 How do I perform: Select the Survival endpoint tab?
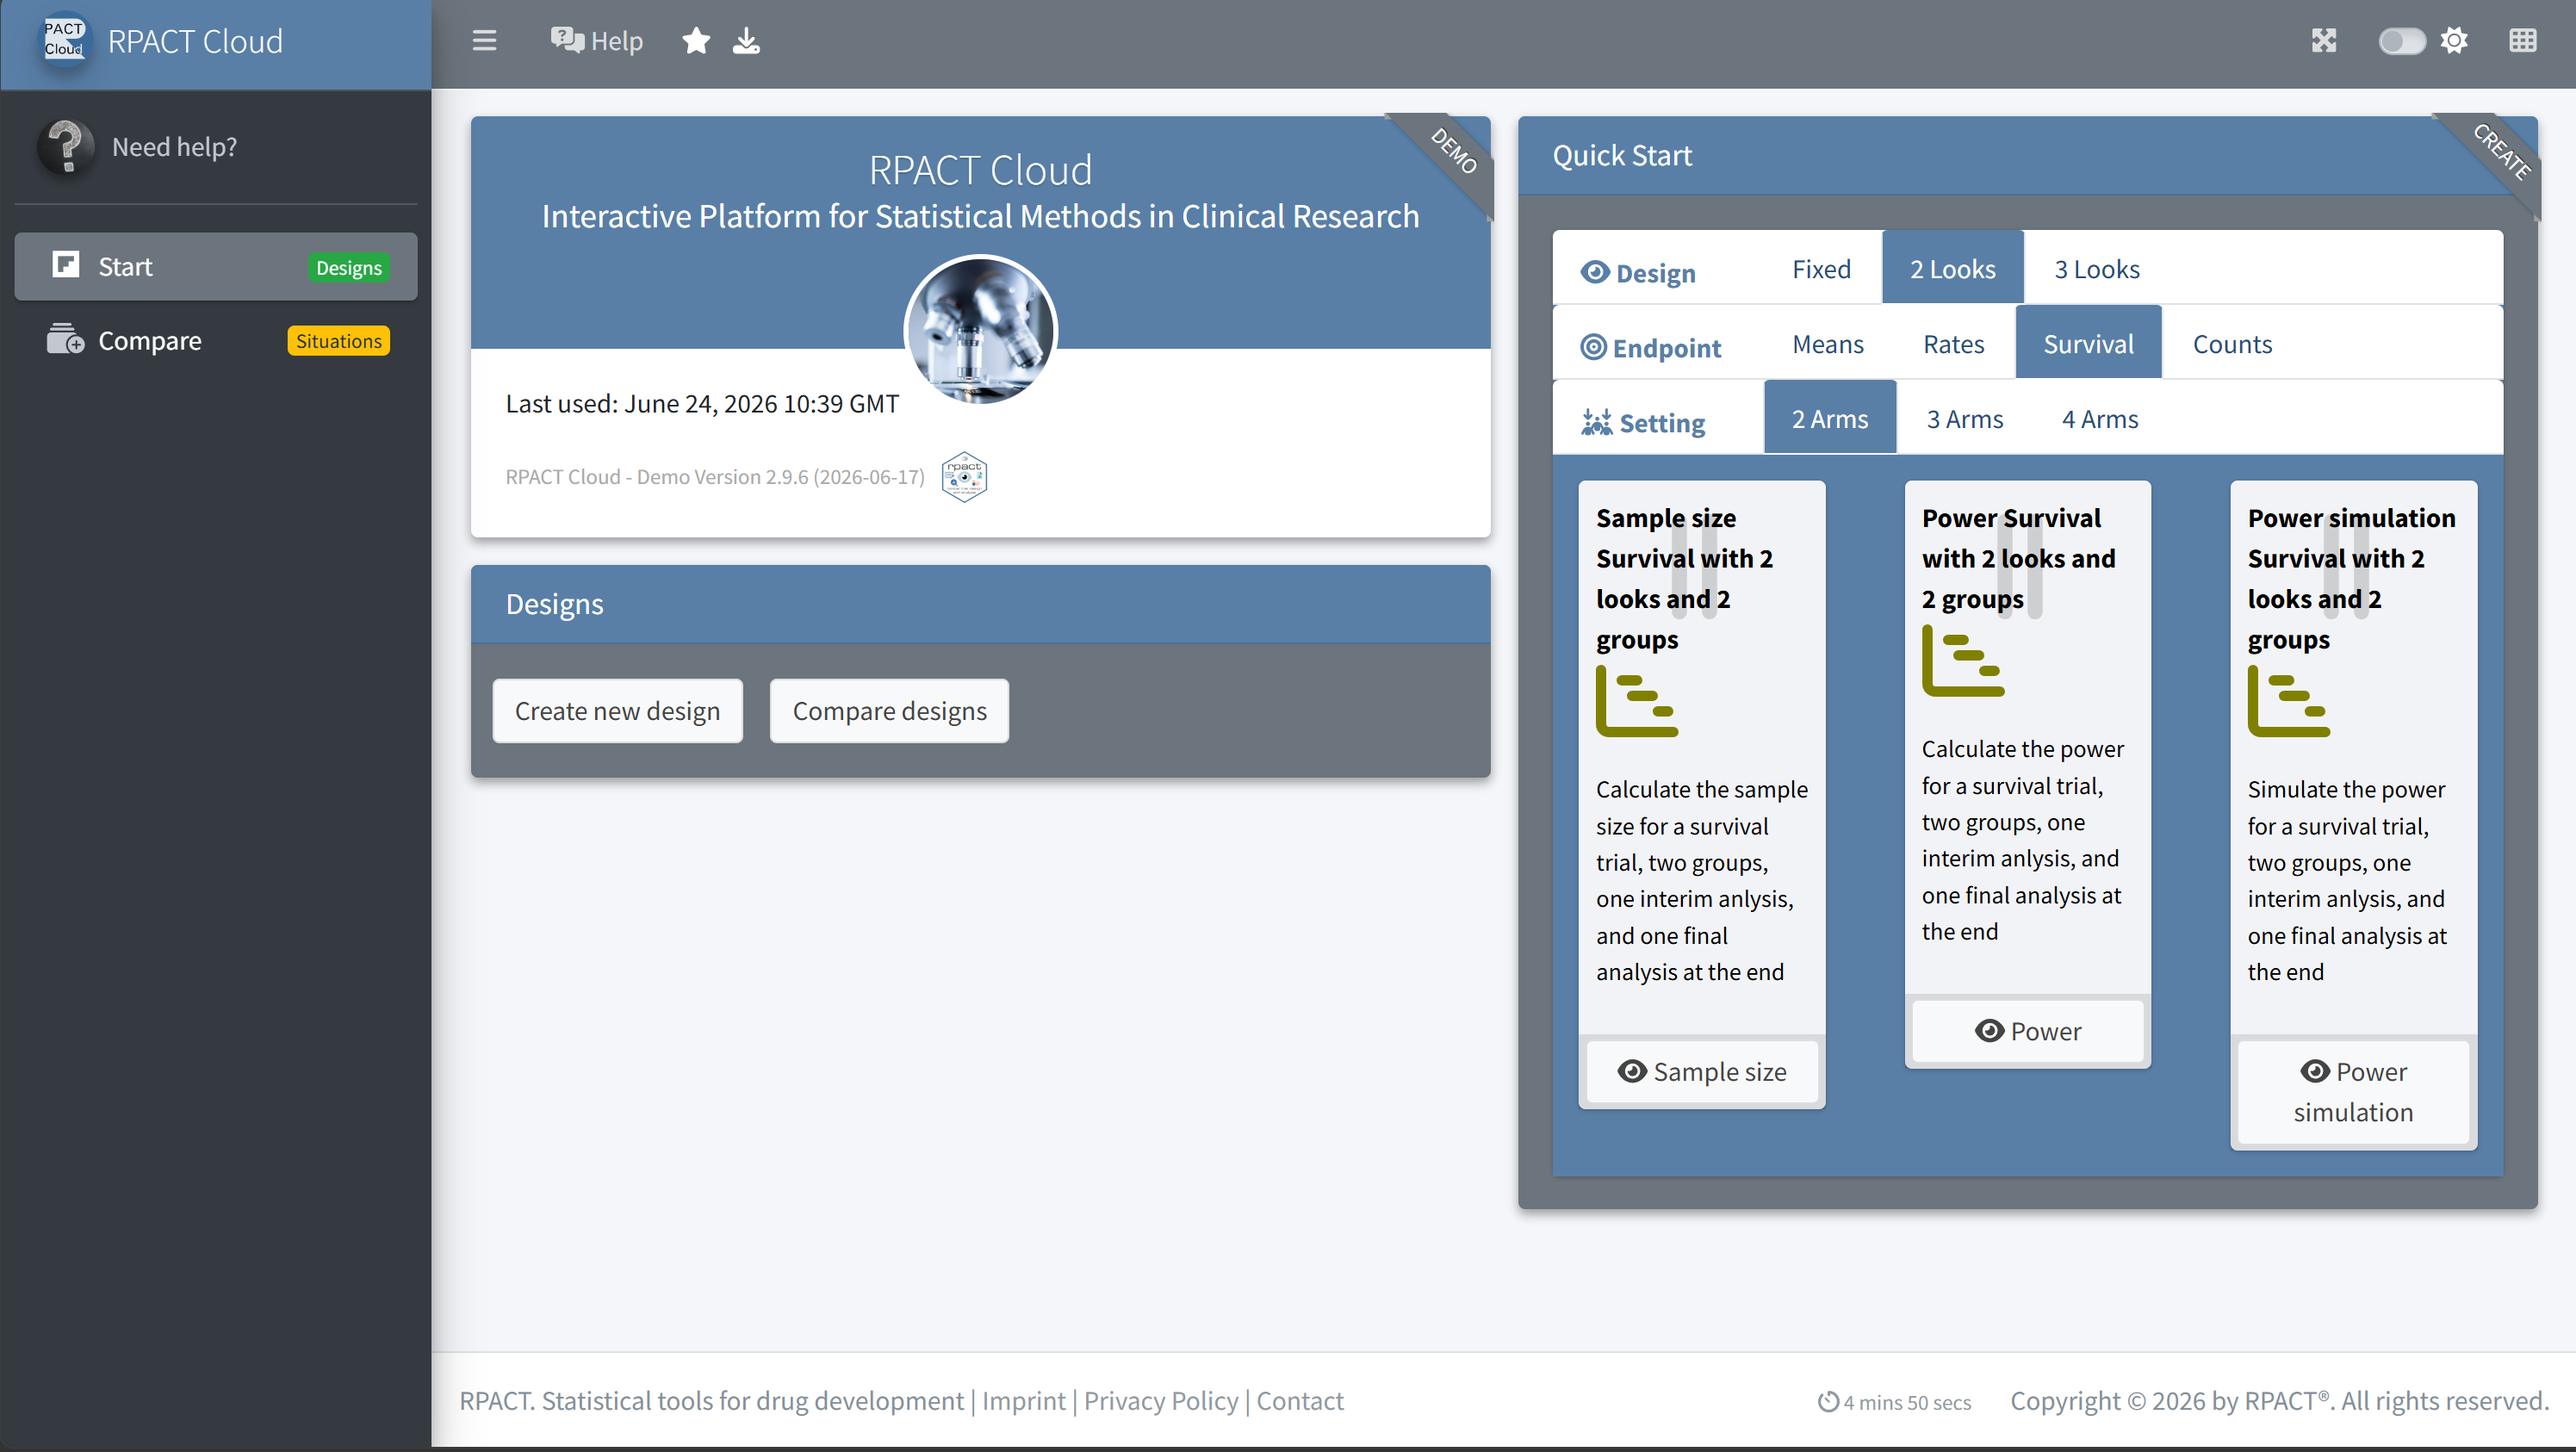click(x=2088, y=344)
